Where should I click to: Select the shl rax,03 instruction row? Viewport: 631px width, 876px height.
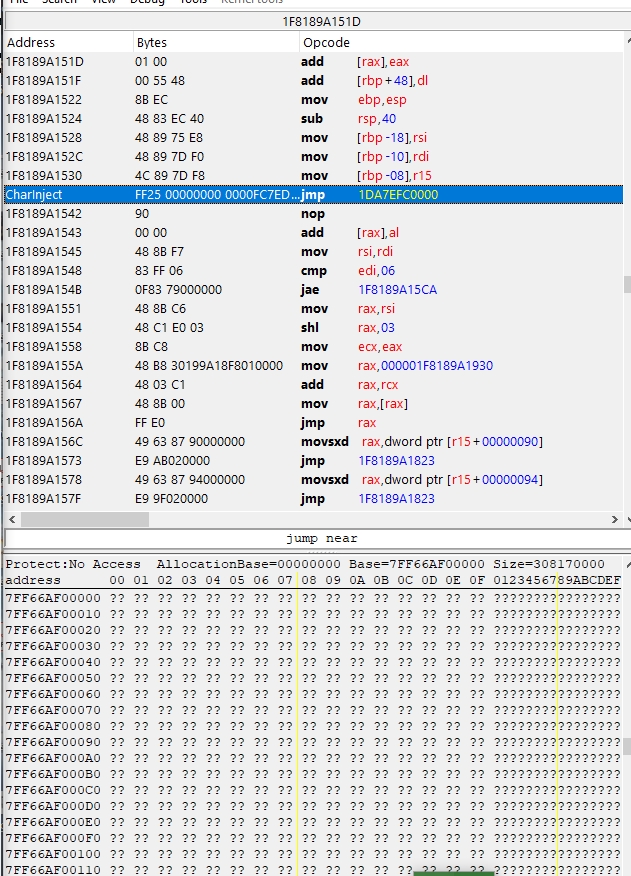tap(312, 328)
